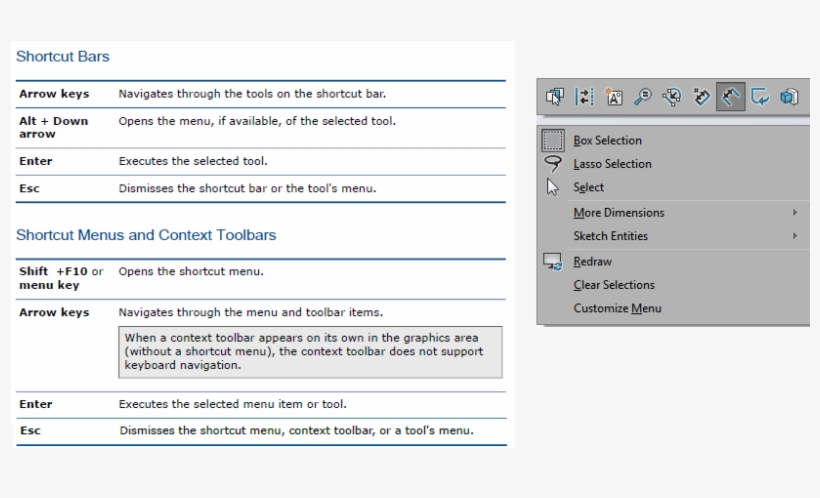
Task: Choose Select from the context menu
Action: (x=588, y=187)
